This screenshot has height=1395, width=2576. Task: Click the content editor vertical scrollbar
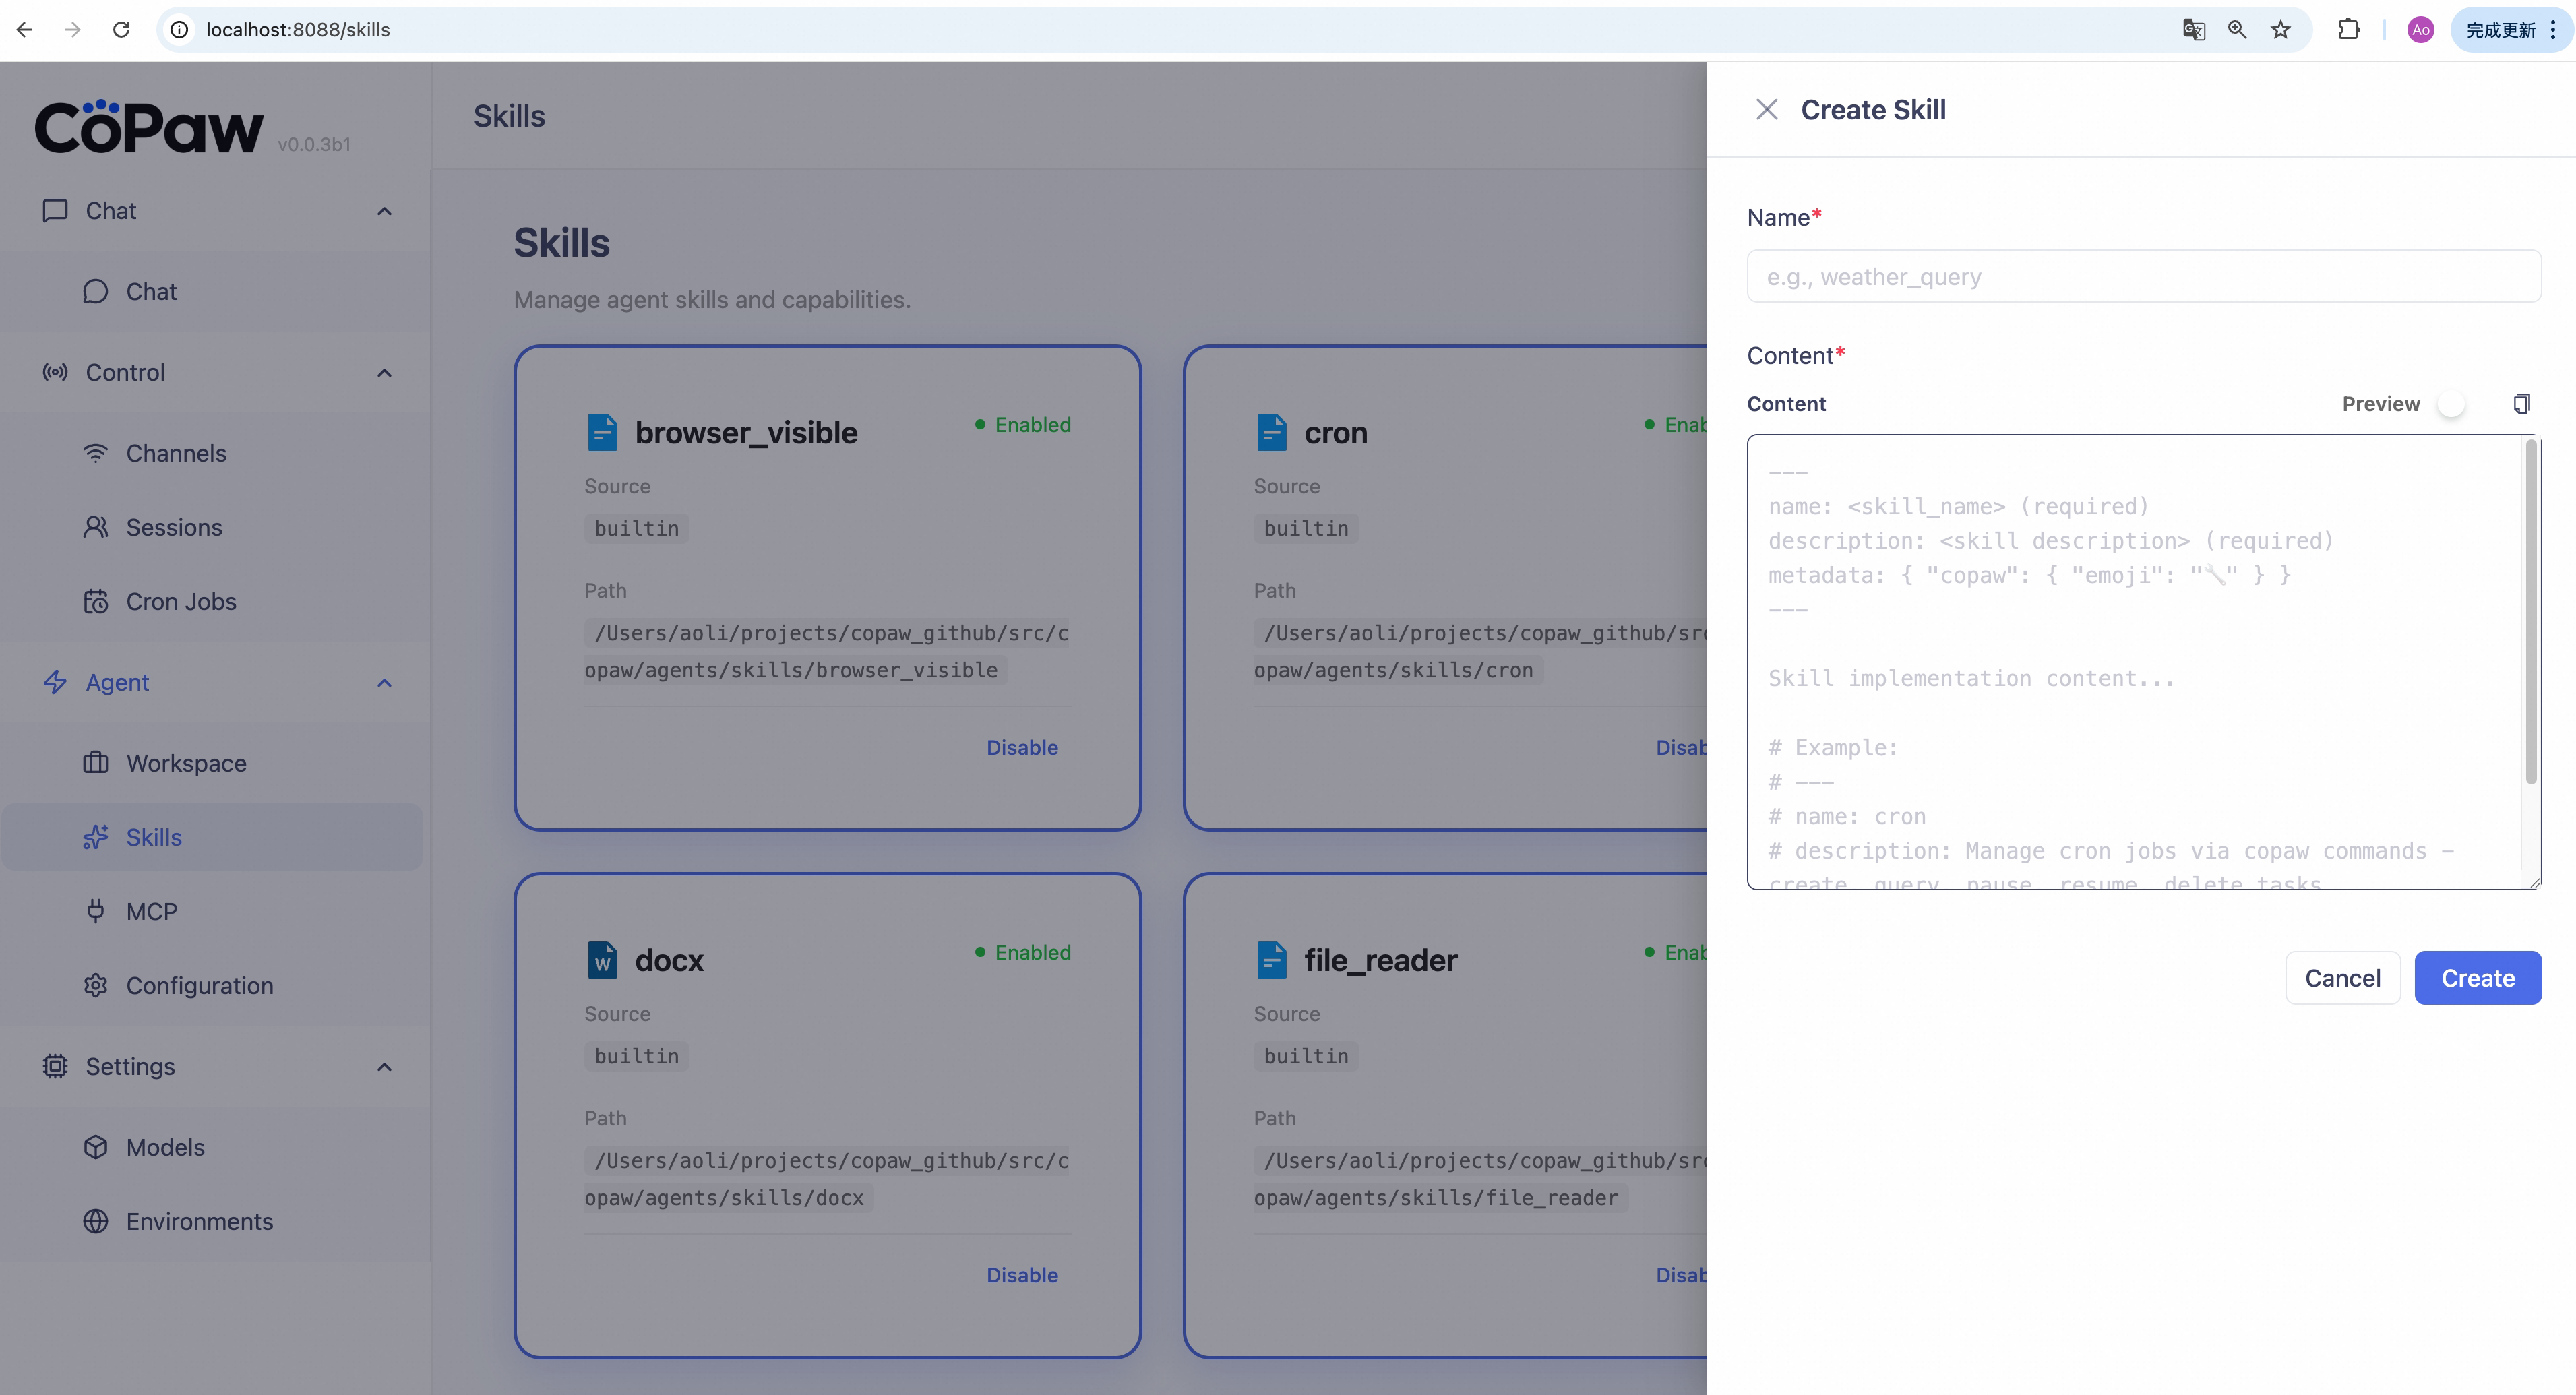coord(2530,612)
